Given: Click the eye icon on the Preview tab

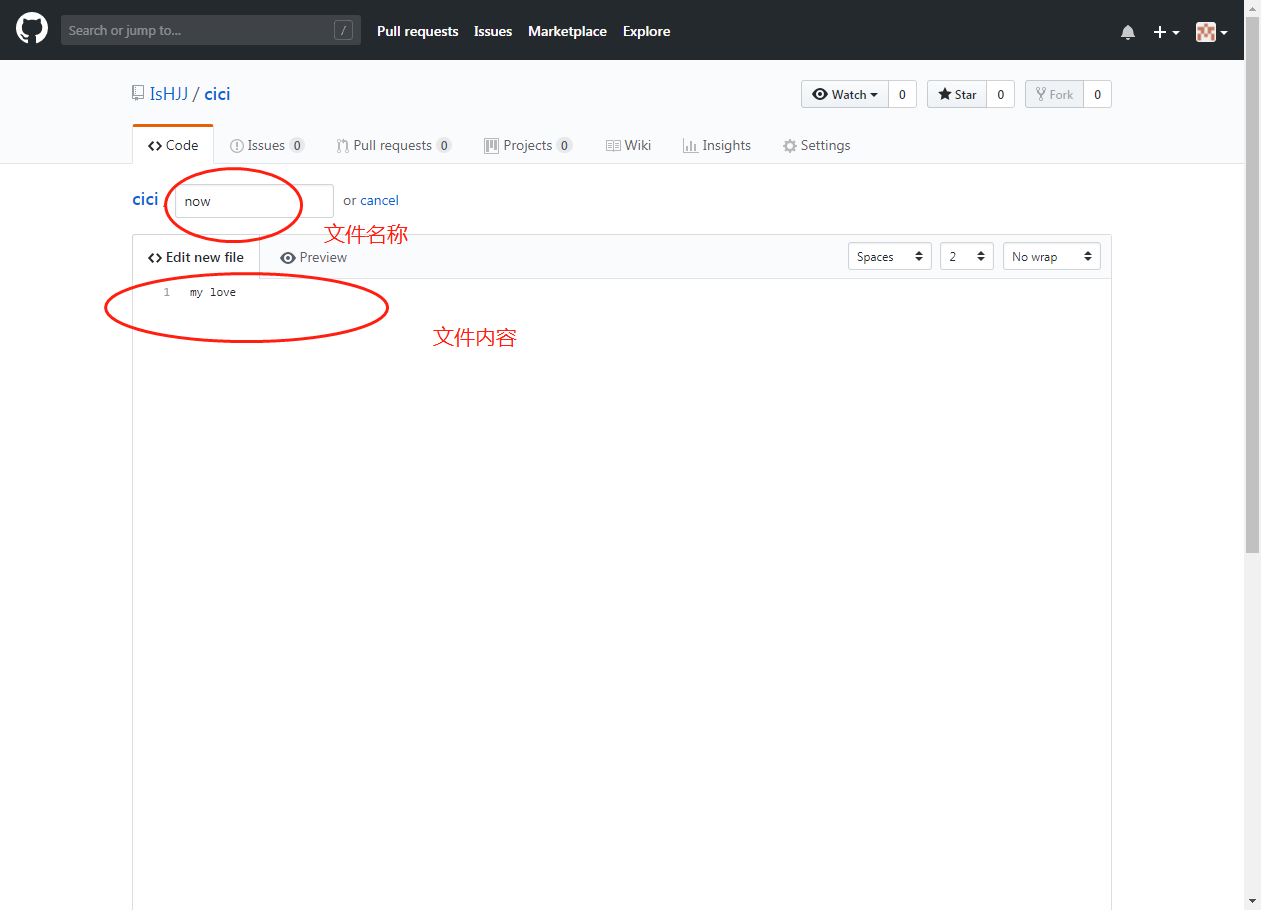Looking at the screenshot, I should click(x=288, y=258).
